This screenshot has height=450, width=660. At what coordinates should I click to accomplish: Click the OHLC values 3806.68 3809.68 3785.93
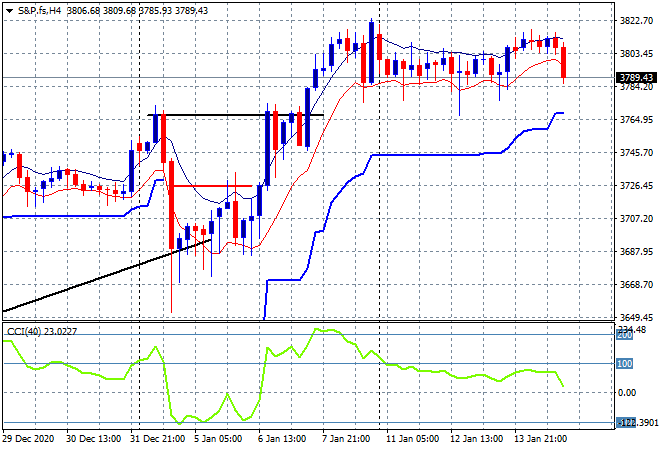(x=119, y=11)
